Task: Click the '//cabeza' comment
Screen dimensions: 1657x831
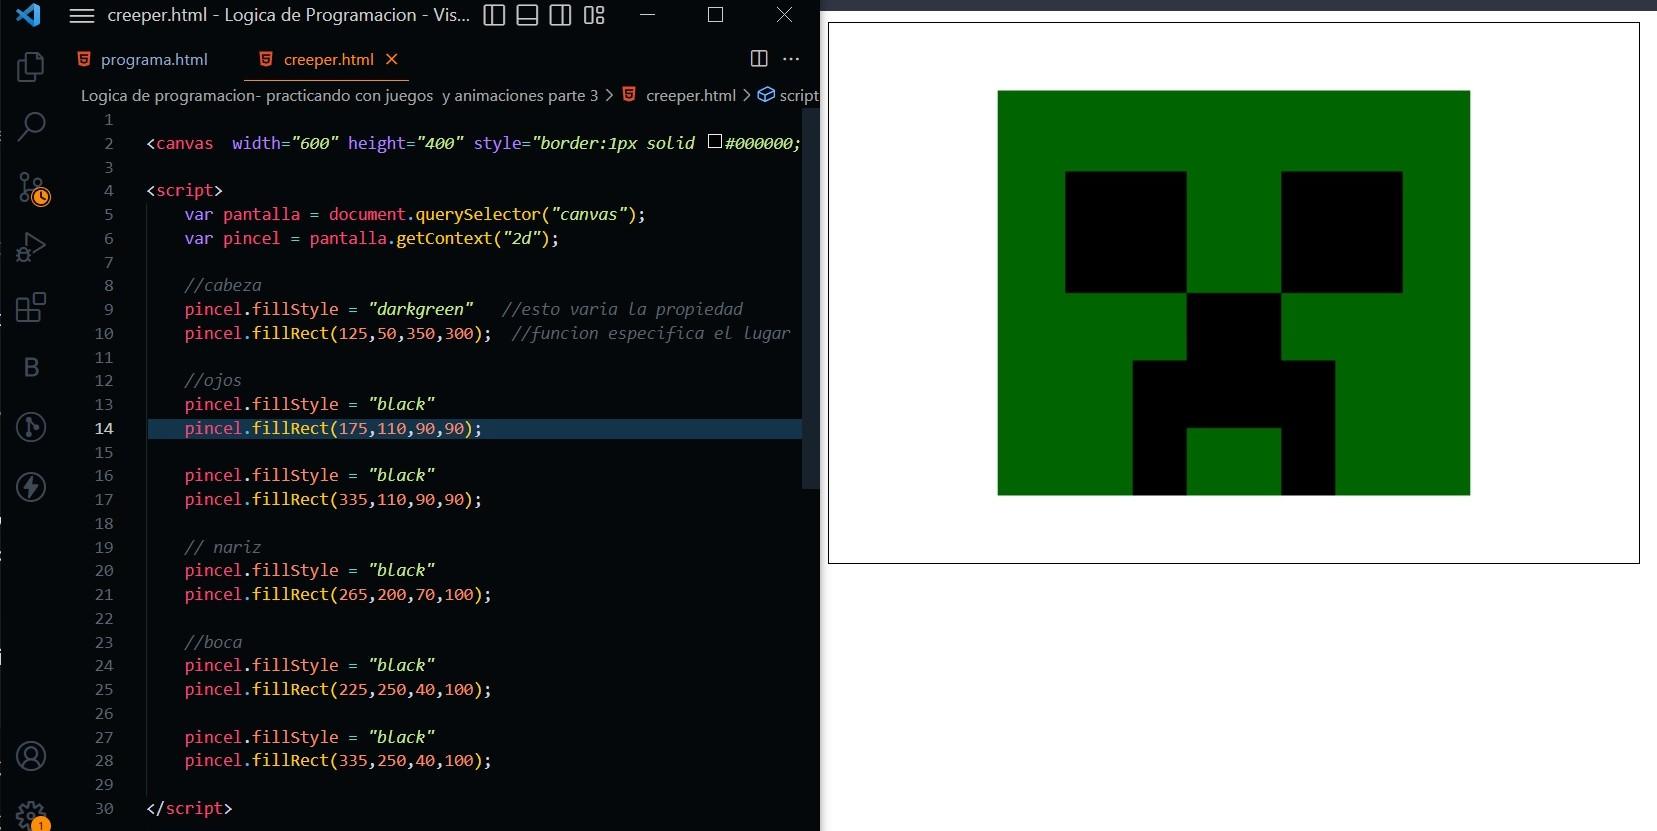Action: pos(223,285)
